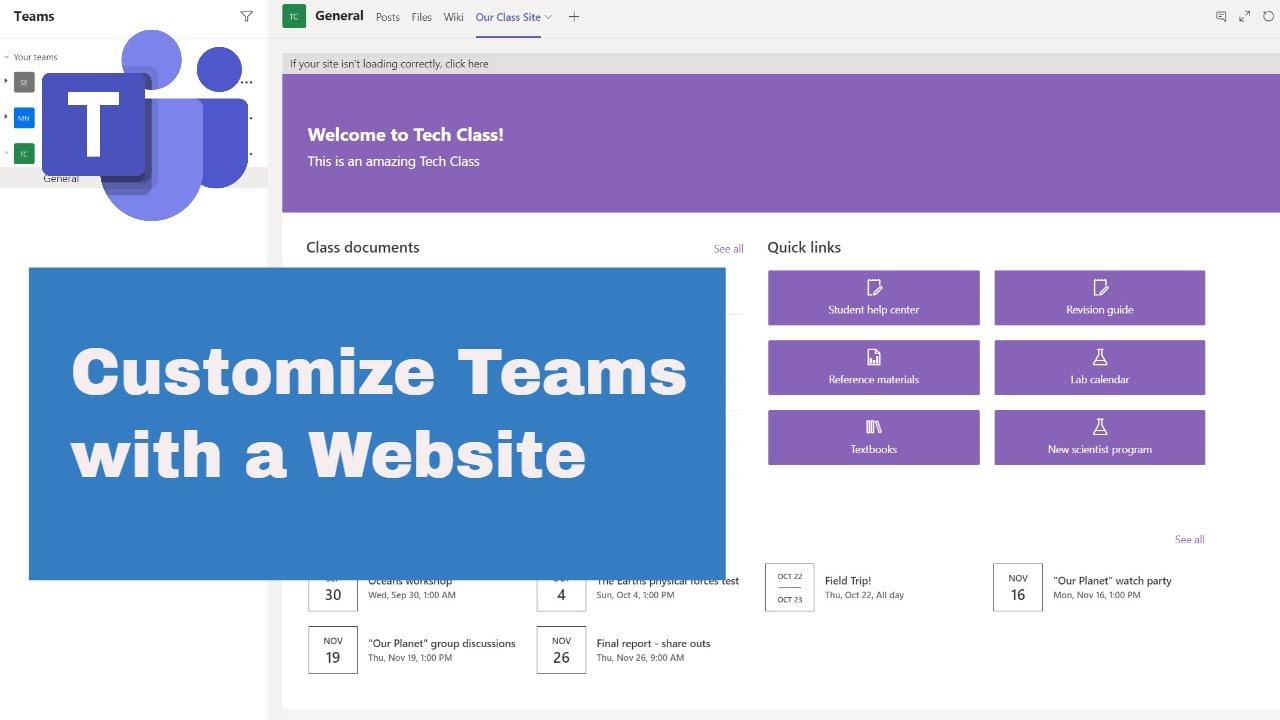Click the 'Wed, Sep 30, 1:00 AM' event time
This screenshot has width=1280, height=720.
412,595
